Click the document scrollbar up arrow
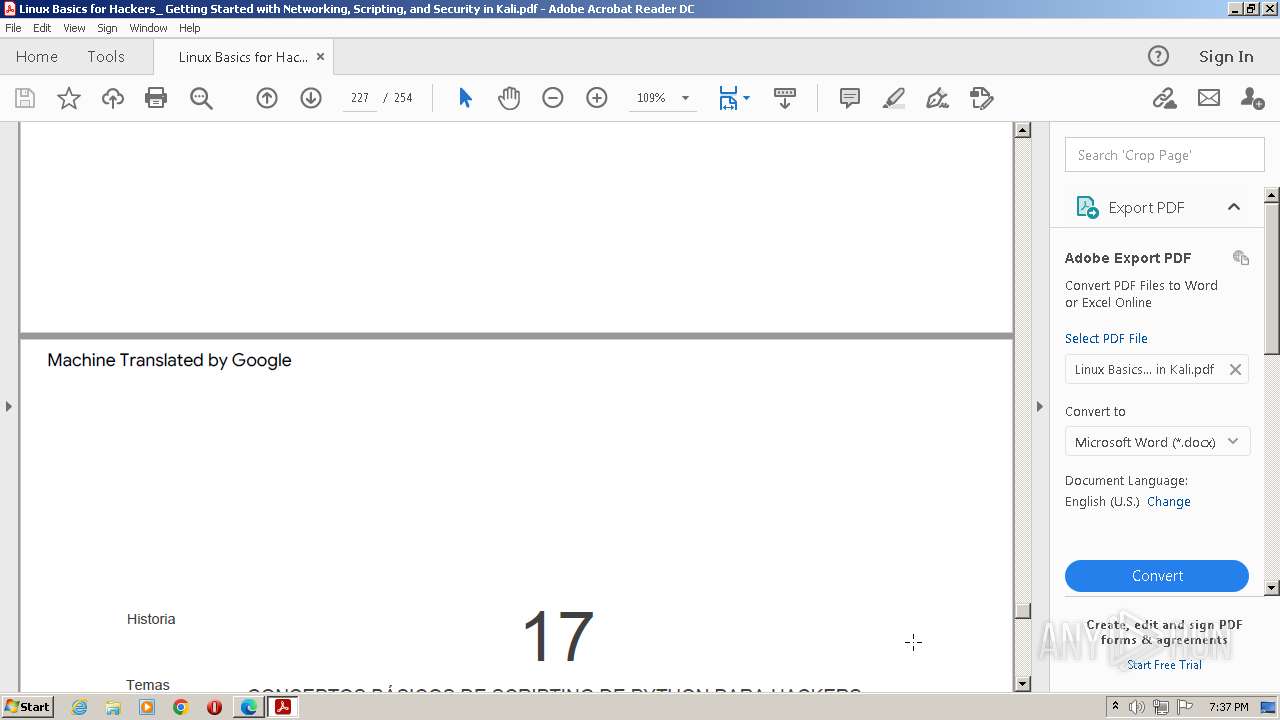The width and height of the screenshot is (1280, 720). (1022, 130)
